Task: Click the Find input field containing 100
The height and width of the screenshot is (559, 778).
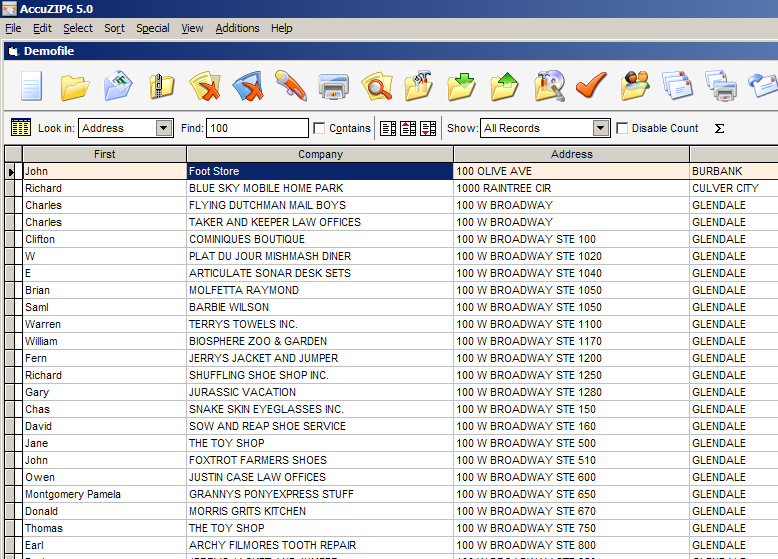Action: click(x=257, y=128)
